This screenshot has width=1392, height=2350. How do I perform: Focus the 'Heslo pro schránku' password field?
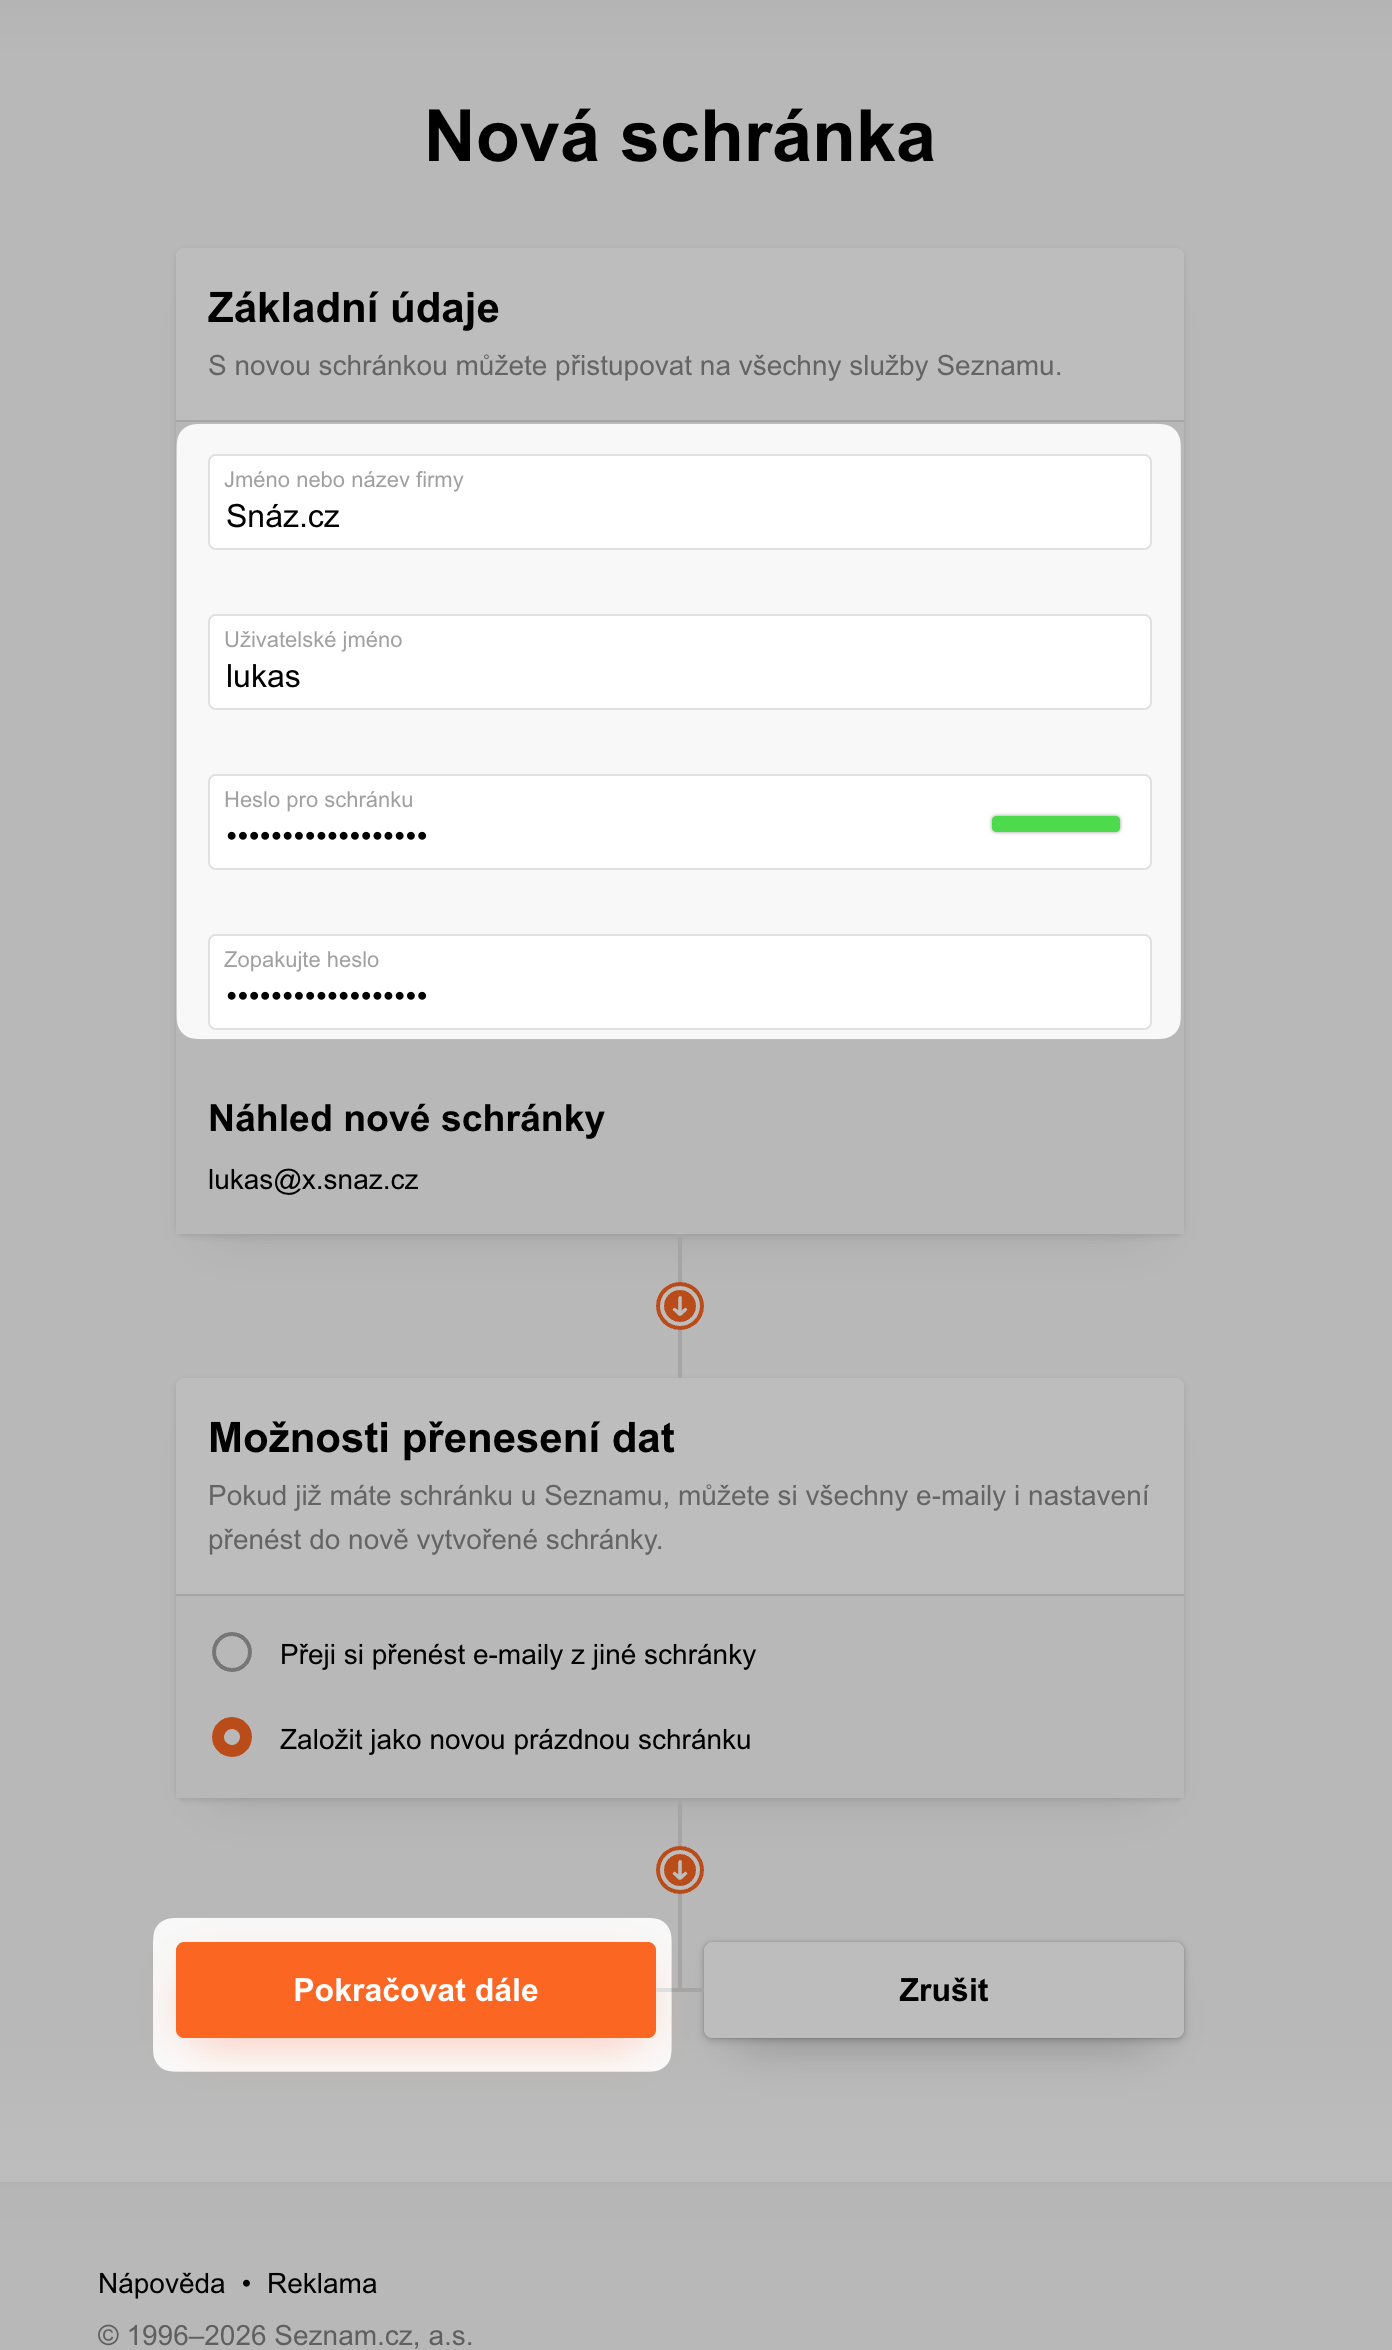click(x=600, y=823)
